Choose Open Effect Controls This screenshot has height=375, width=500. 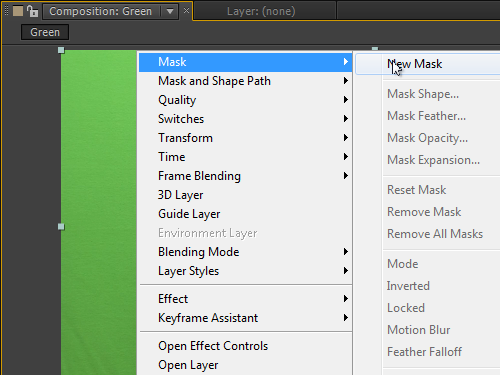click(x=245, y=346)
